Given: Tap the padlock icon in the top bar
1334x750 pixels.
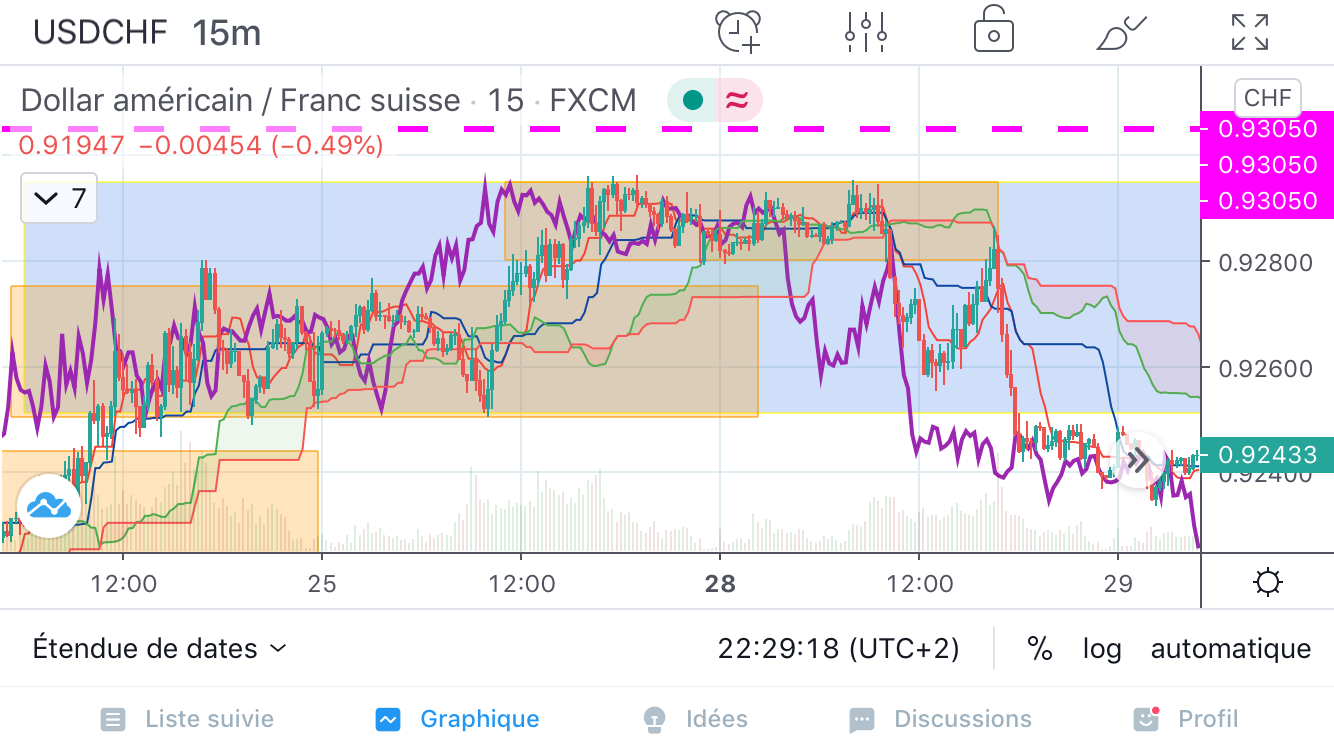Looking at the screenshot, I should 994,31.
